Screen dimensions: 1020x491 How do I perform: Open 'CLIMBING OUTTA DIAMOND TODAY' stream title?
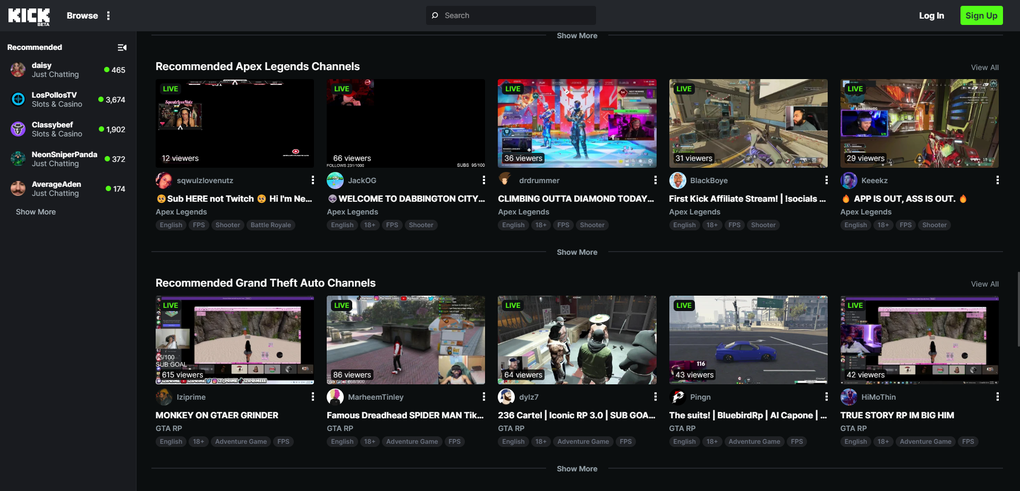[x=576, y=199]
